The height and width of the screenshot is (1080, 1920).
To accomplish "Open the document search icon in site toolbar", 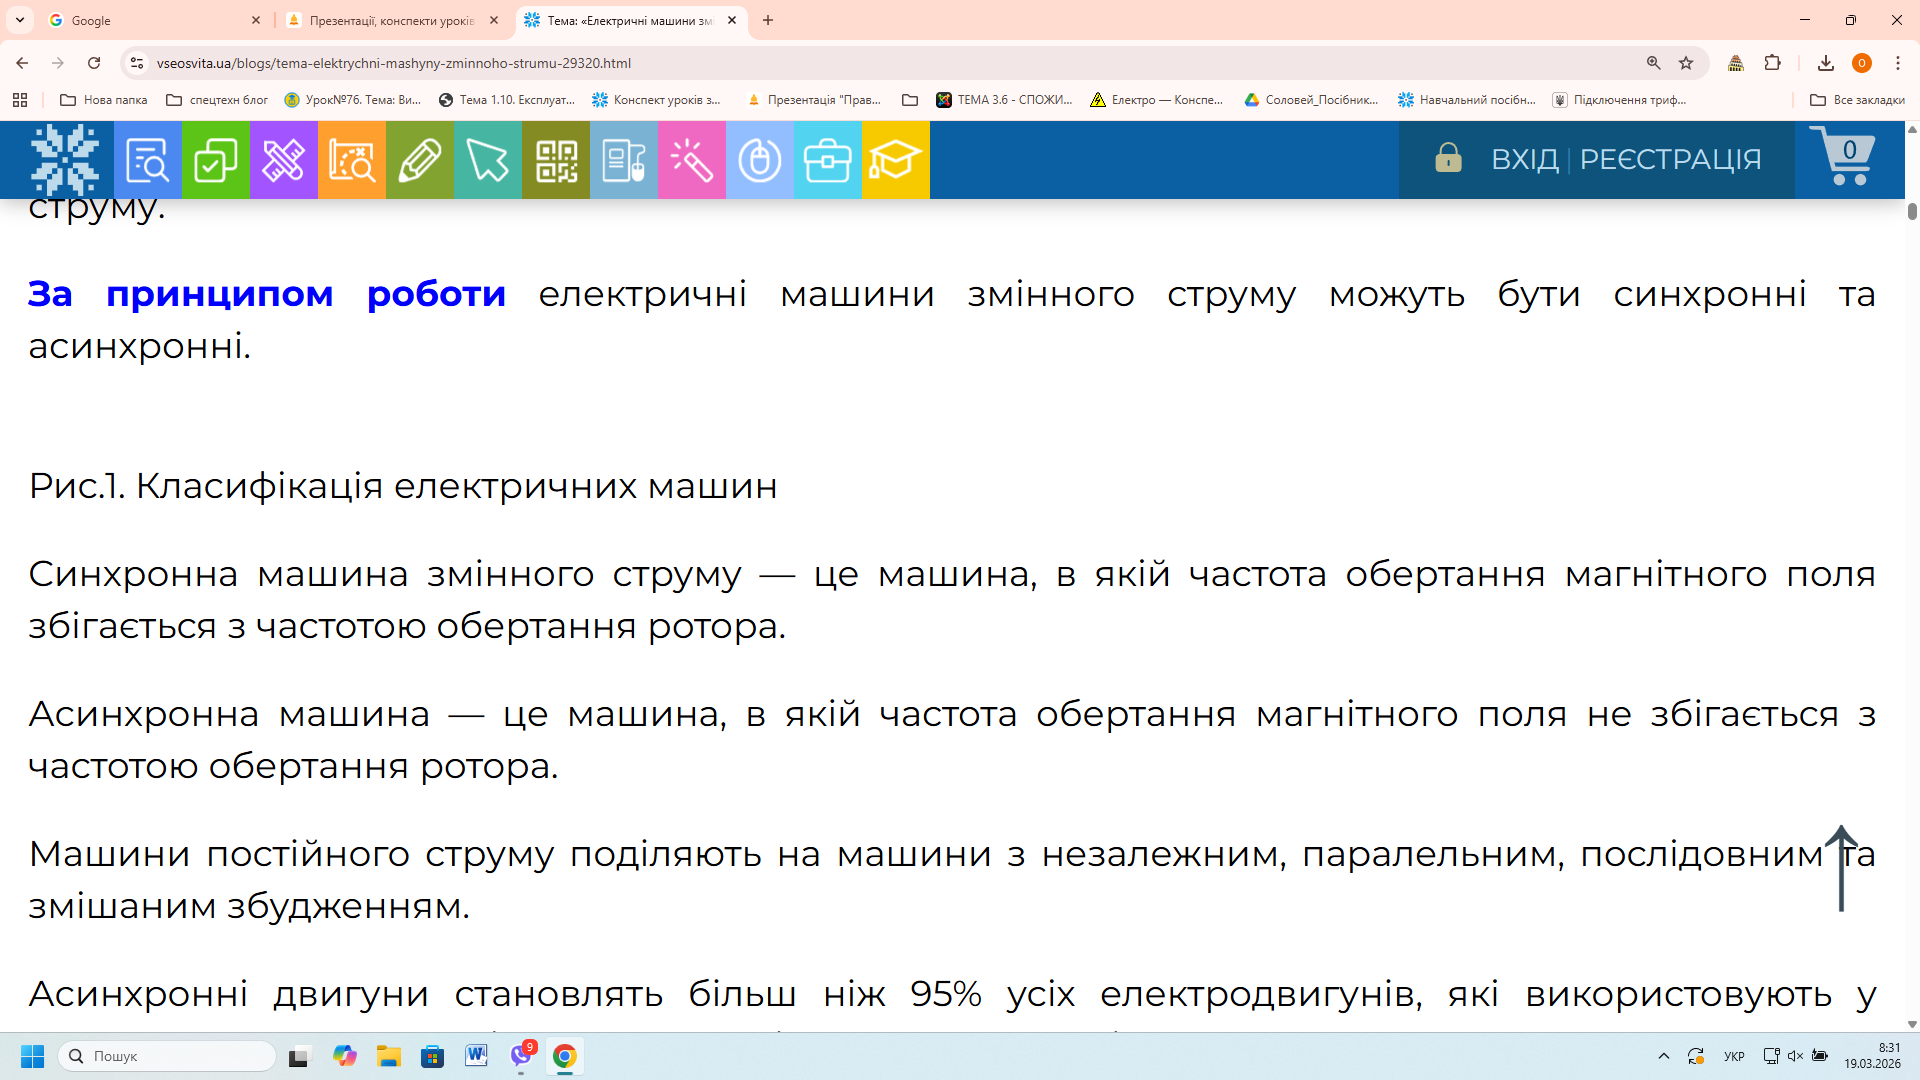I will (x=147, y=160).
